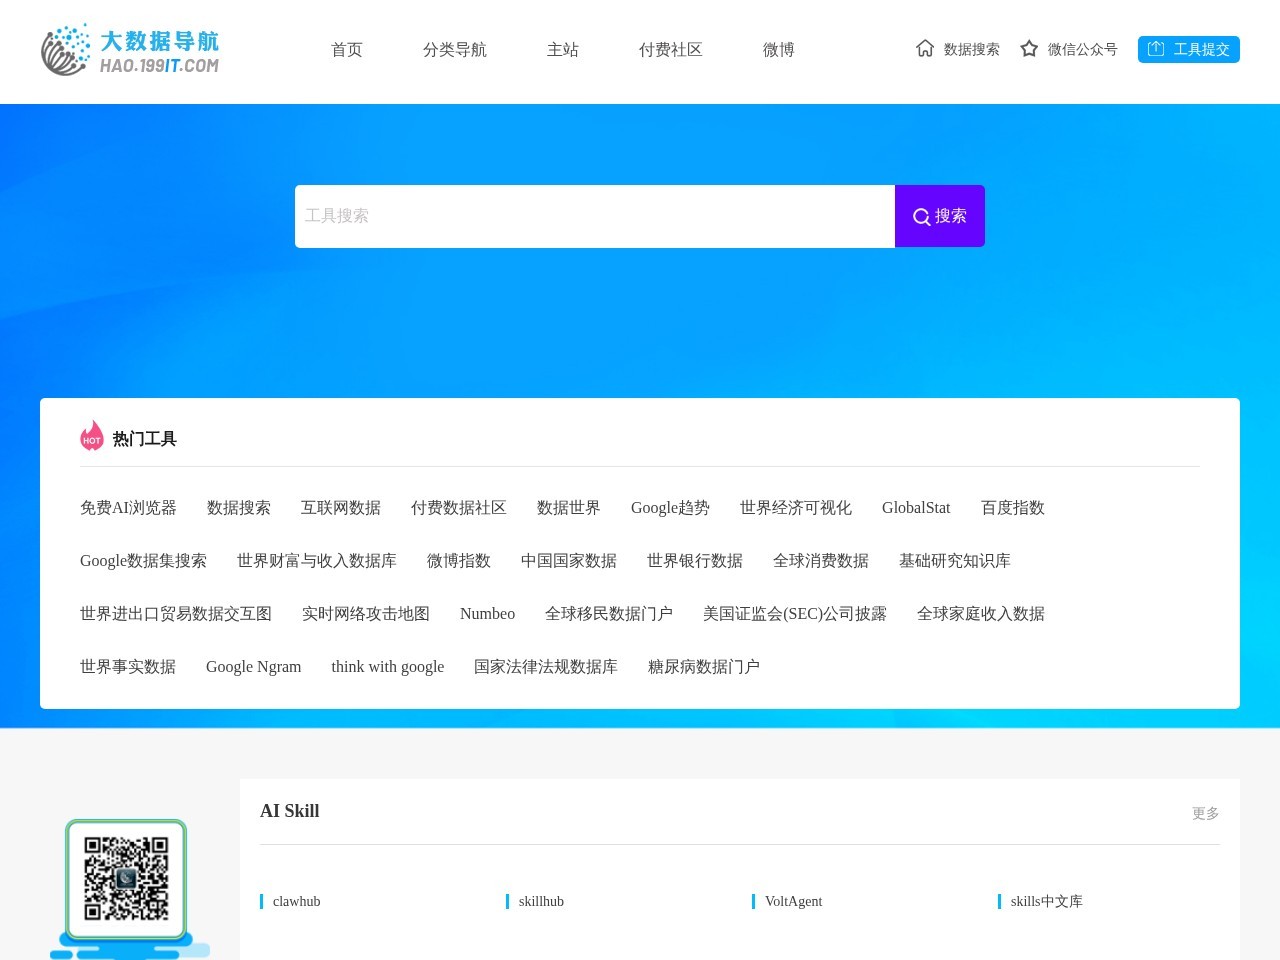
Task: Click the 大数据导航 site logo
Action: click(130, 50)
